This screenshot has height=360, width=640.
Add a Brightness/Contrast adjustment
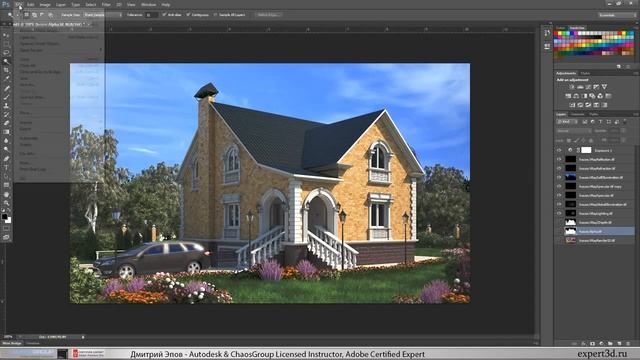coord(572,87)
